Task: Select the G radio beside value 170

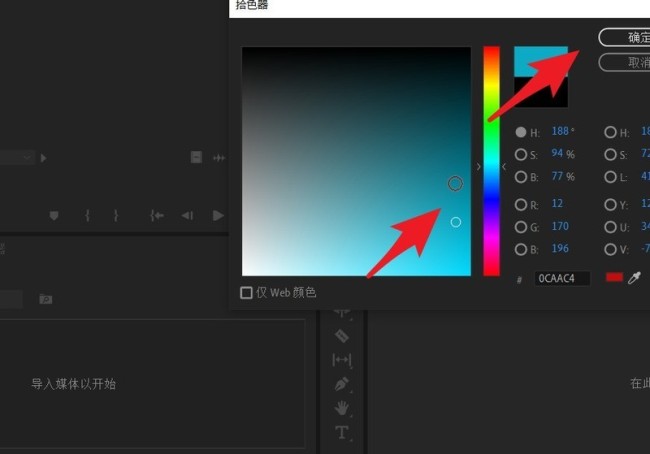Action: click(x=521, y=227)
